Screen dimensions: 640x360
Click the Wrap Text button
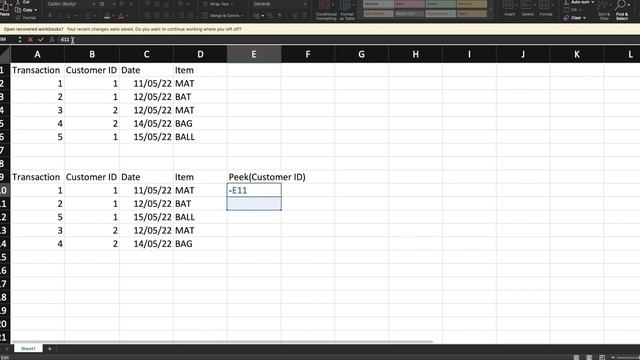click(x=218, y=4)
